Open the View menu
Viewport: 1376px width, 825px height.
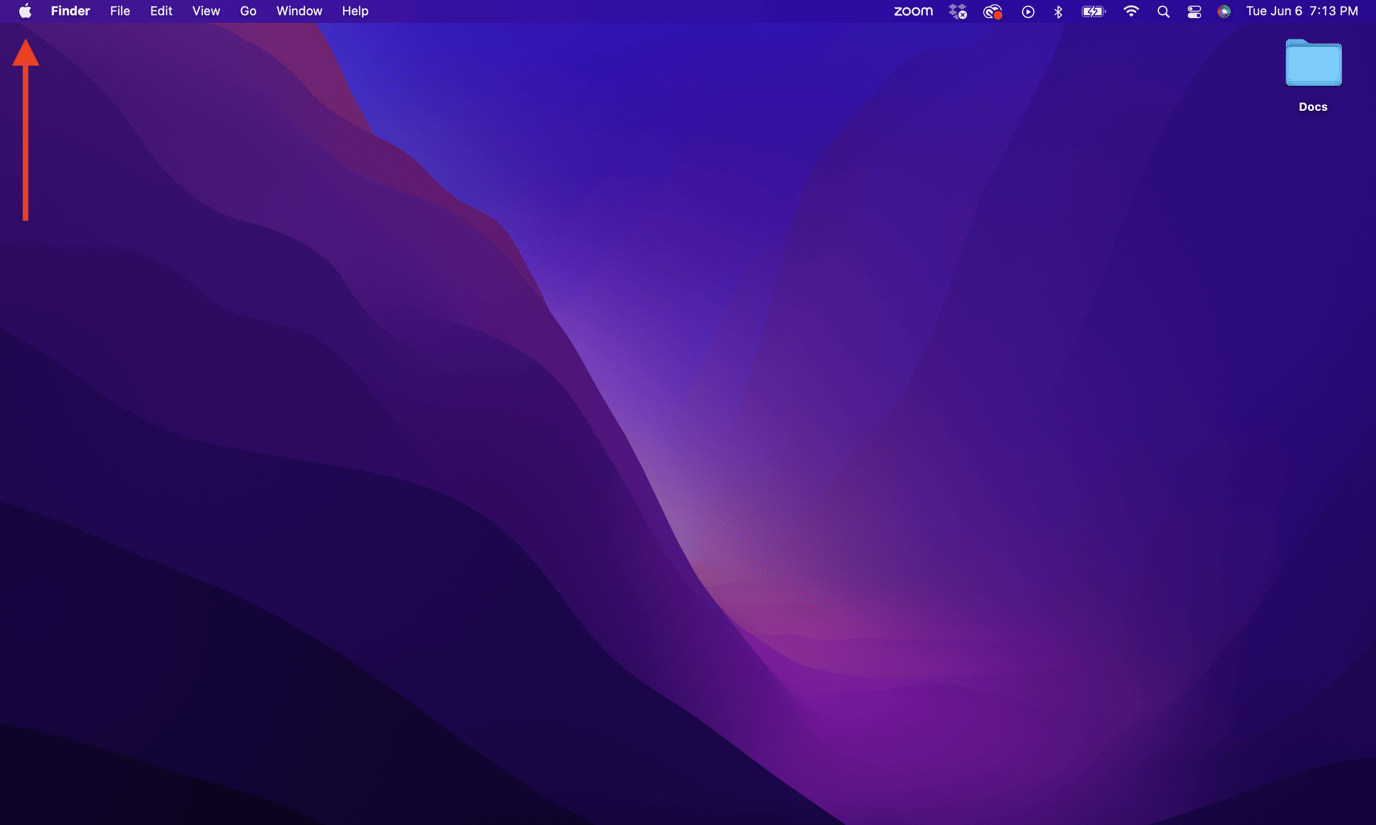point(205,11)
